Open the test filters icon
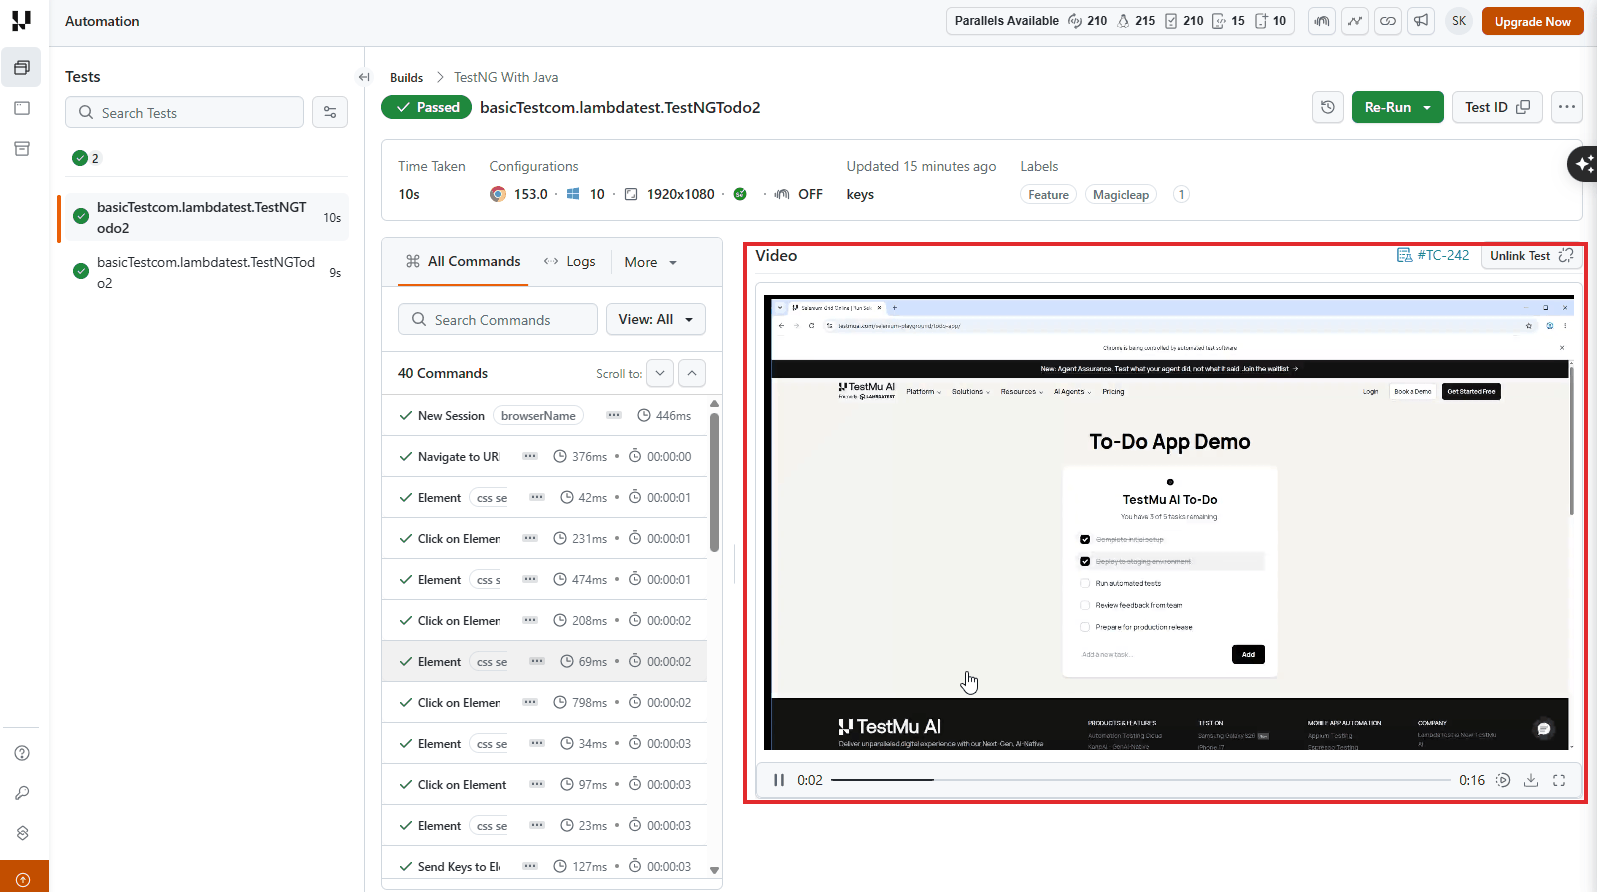This screenshot has width=1597, height=892. [330, 112]
